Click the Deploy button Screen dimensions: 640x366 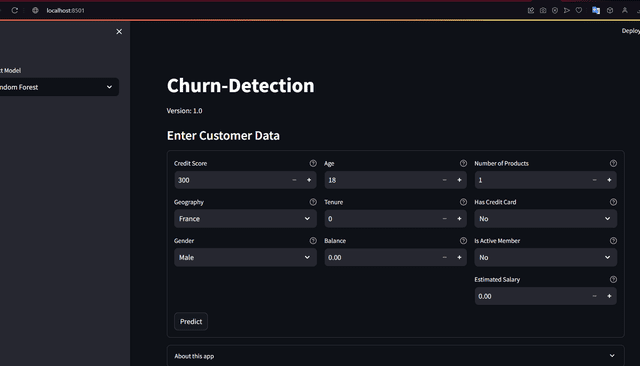pos(630,31)
